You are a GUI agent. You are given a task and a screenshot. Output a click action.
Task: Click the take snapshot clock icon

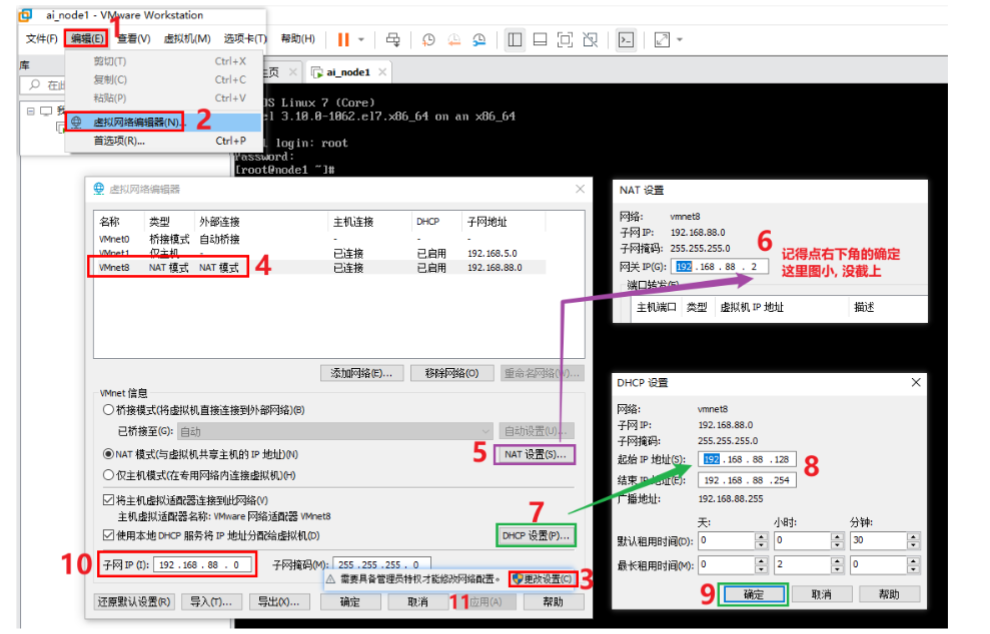coord(429,40)
